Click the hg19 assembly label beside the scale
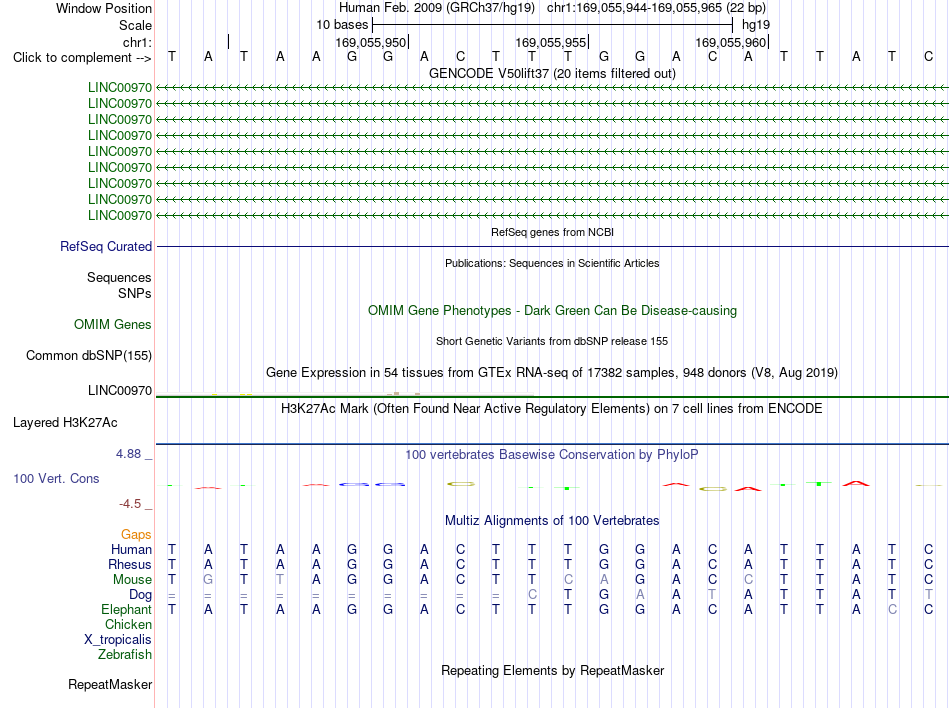 [756, 25]
